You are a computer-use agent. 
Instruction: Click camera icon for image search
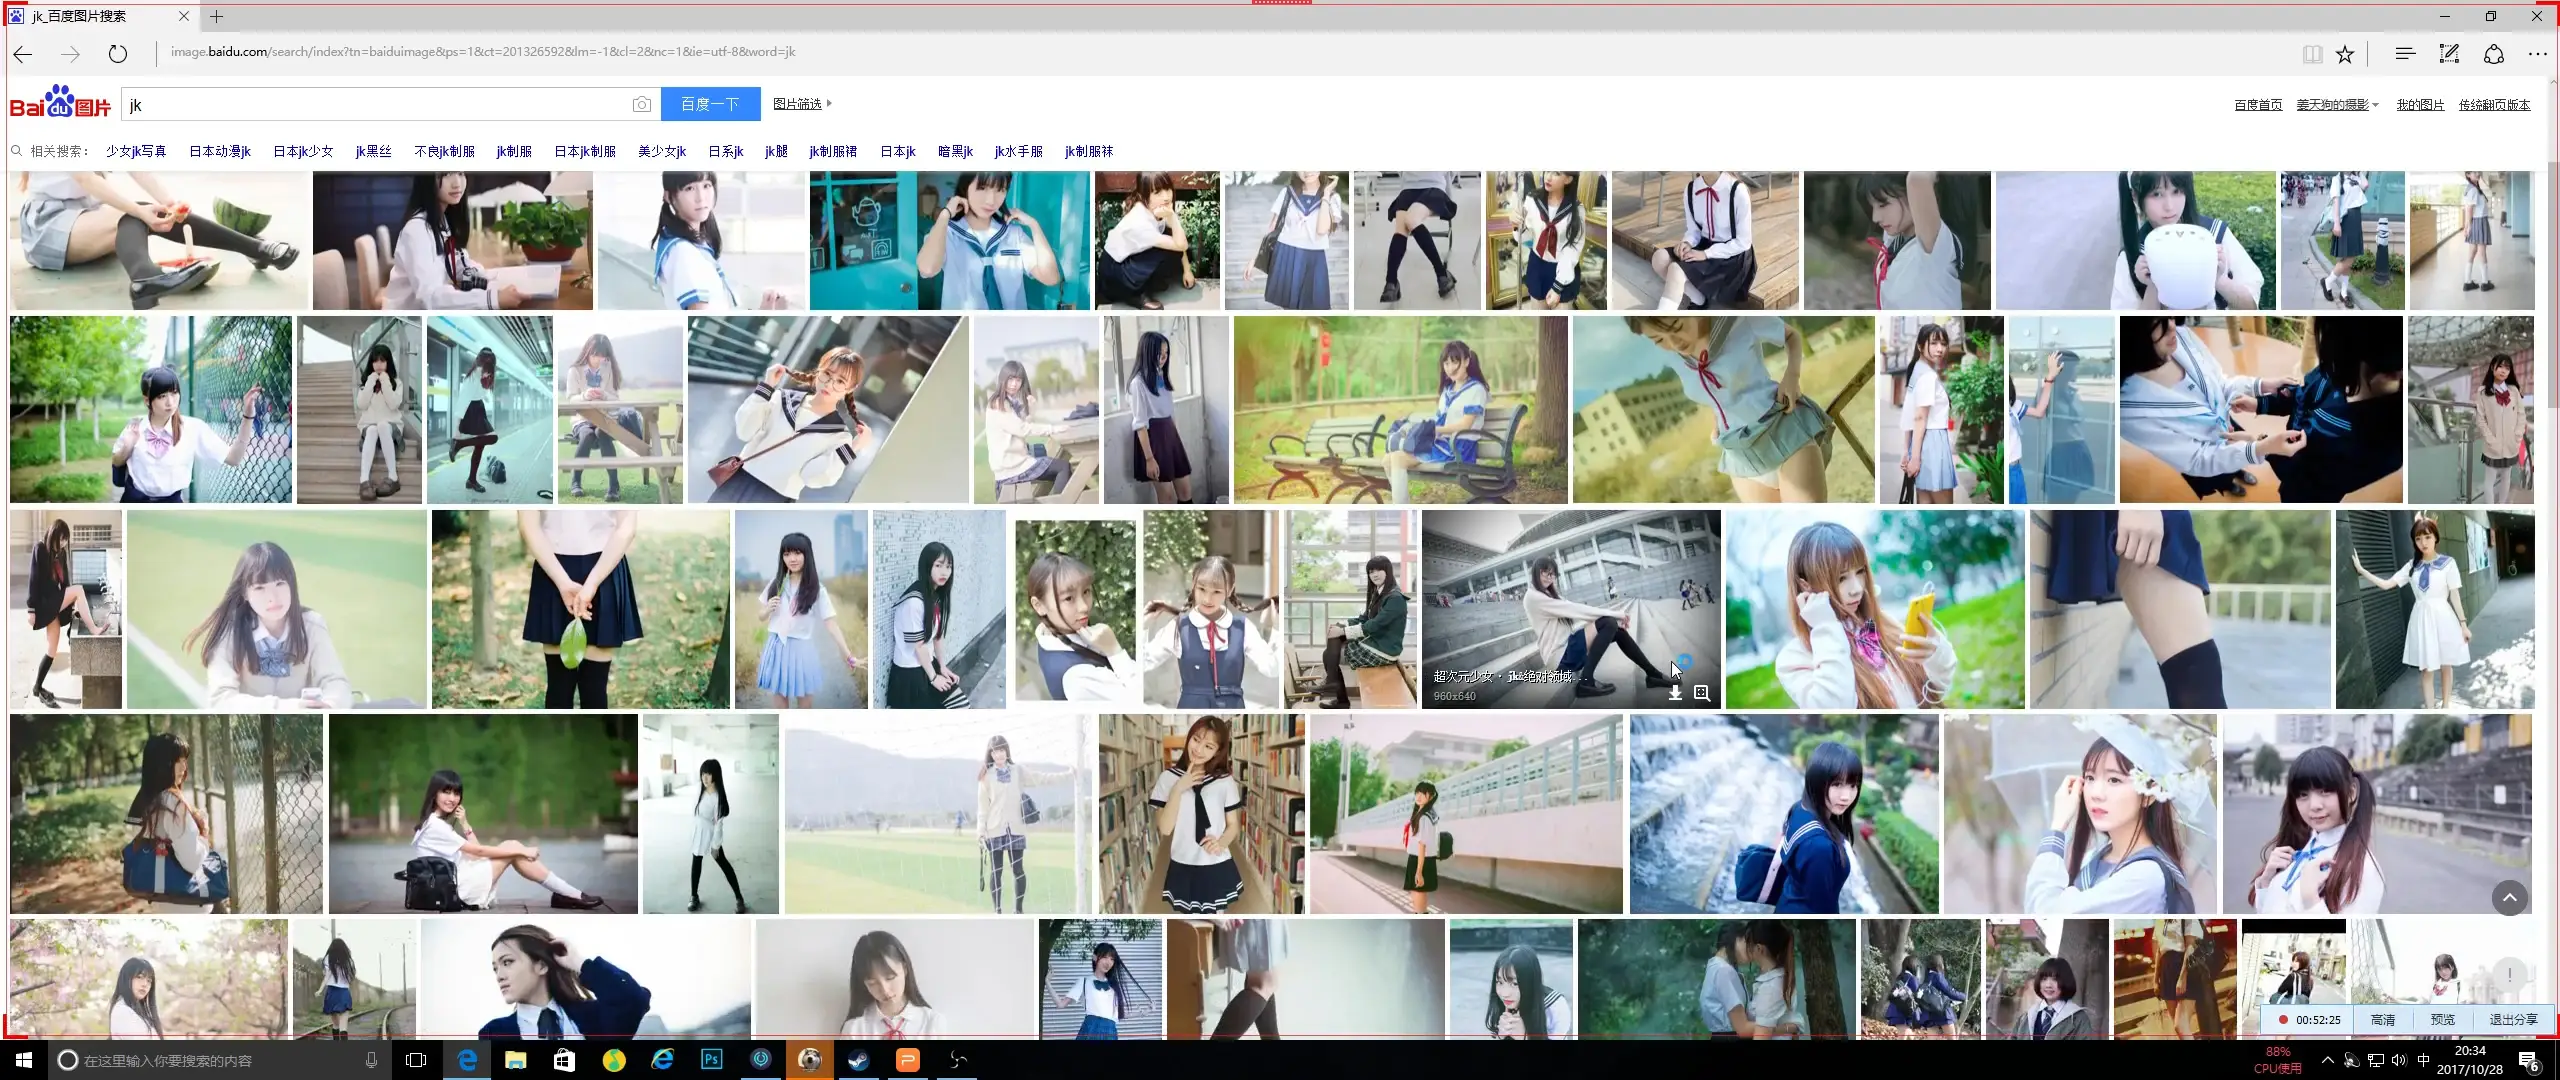(x=642, y=104)
